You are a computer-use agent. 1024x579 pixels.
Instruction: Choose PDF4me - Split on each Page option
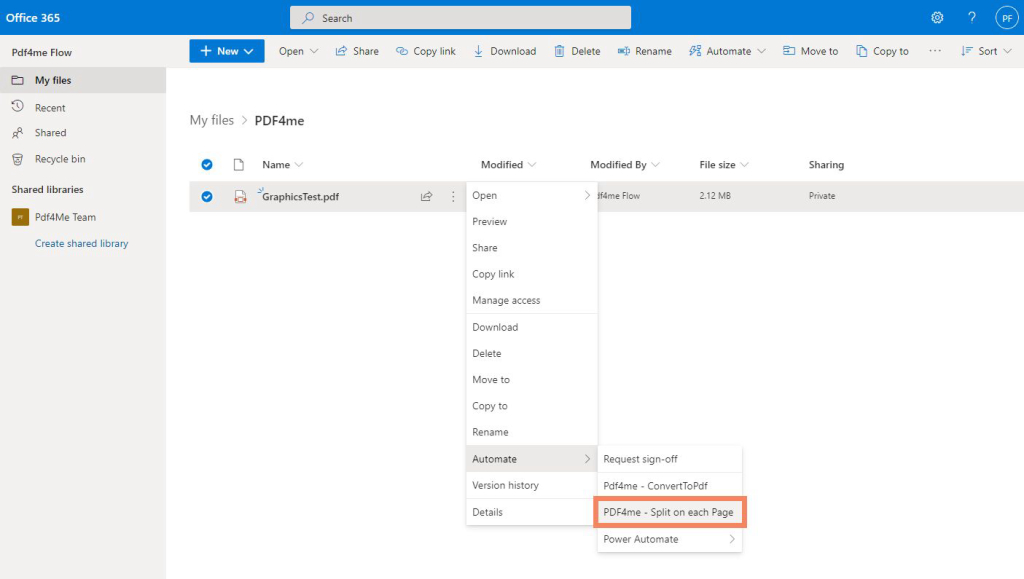pos(670,512)
